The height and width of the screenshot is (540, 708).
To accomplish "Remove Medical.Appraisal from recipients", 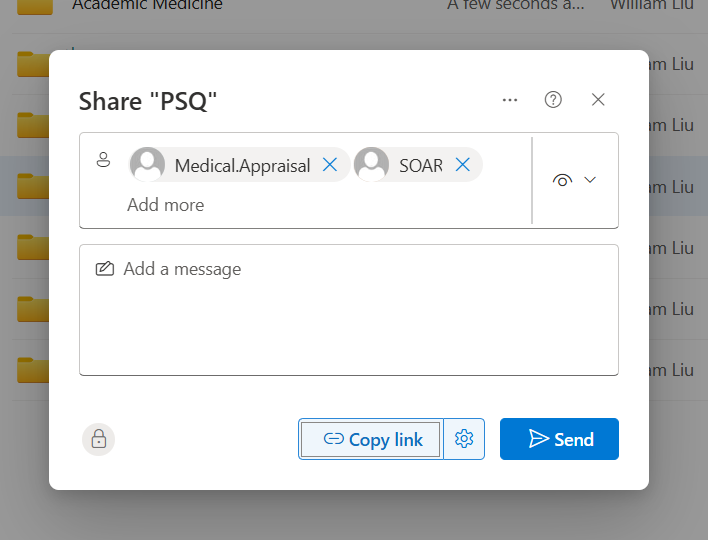I will click(330, 165).
